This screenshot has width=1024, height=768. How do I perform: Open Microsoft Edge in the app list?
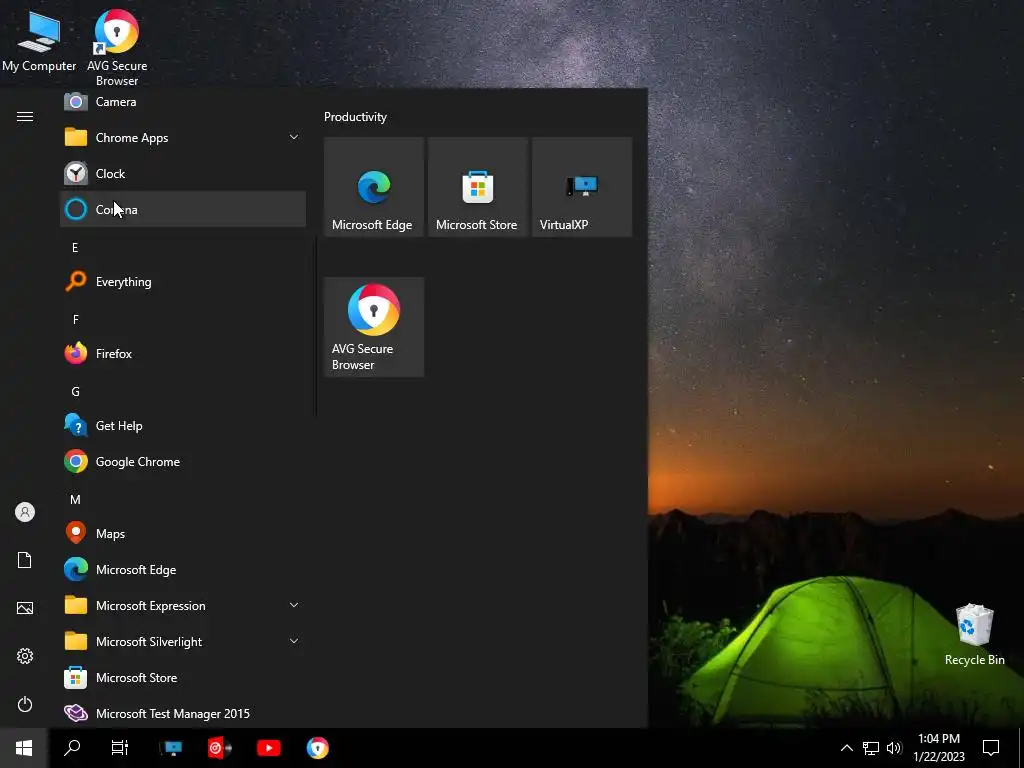[183, 569]
